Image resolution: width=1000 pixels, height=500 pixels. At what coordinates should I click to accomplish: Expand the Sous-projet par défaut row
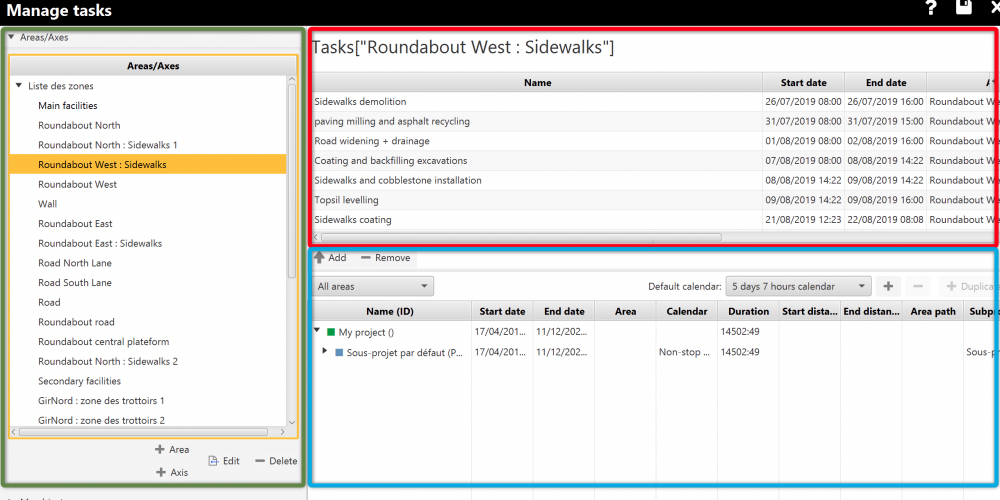pyautogui.click(x=325, y=351)
